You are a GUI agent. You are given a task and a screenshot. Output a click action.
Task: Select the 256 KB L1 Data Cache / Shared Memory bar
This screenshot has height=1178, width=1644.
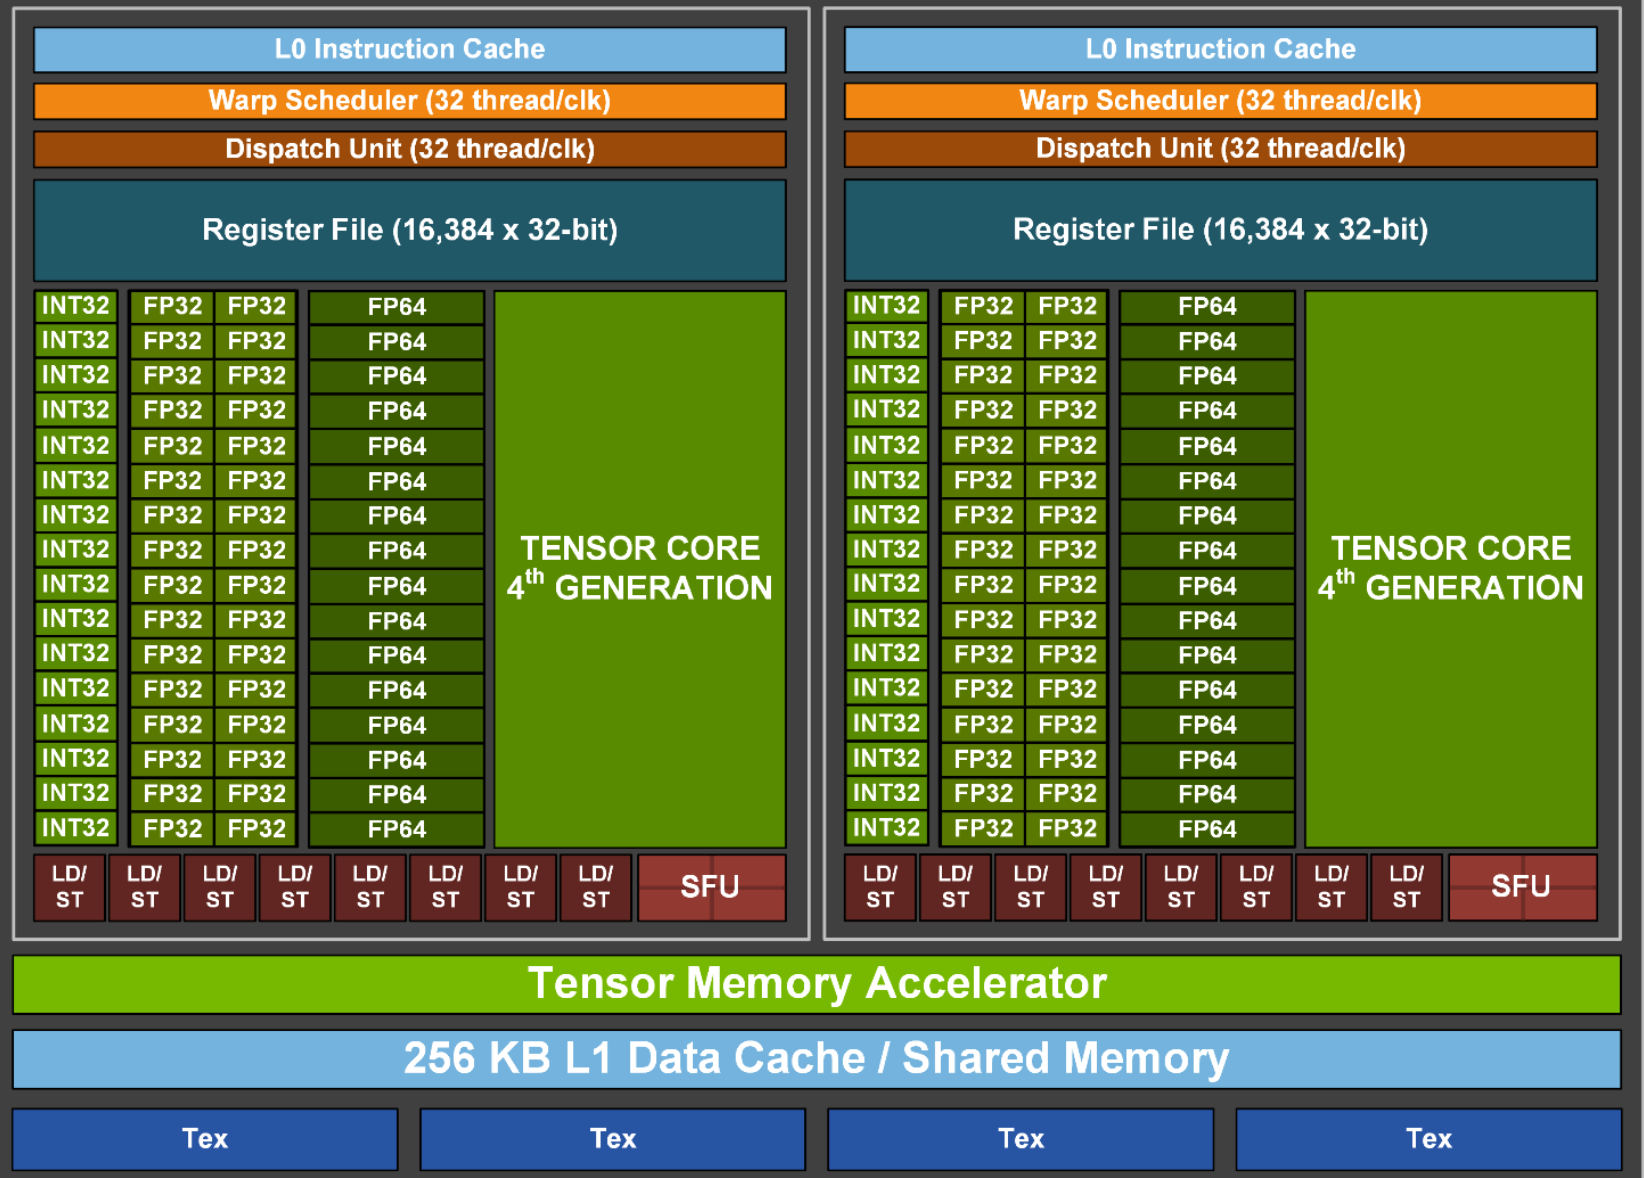[x=816, y=1059]
